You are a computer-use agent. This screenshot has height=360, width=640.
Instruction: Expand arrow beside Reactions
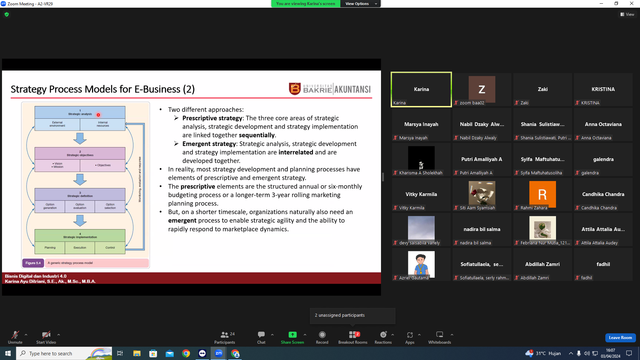(393, 335)
